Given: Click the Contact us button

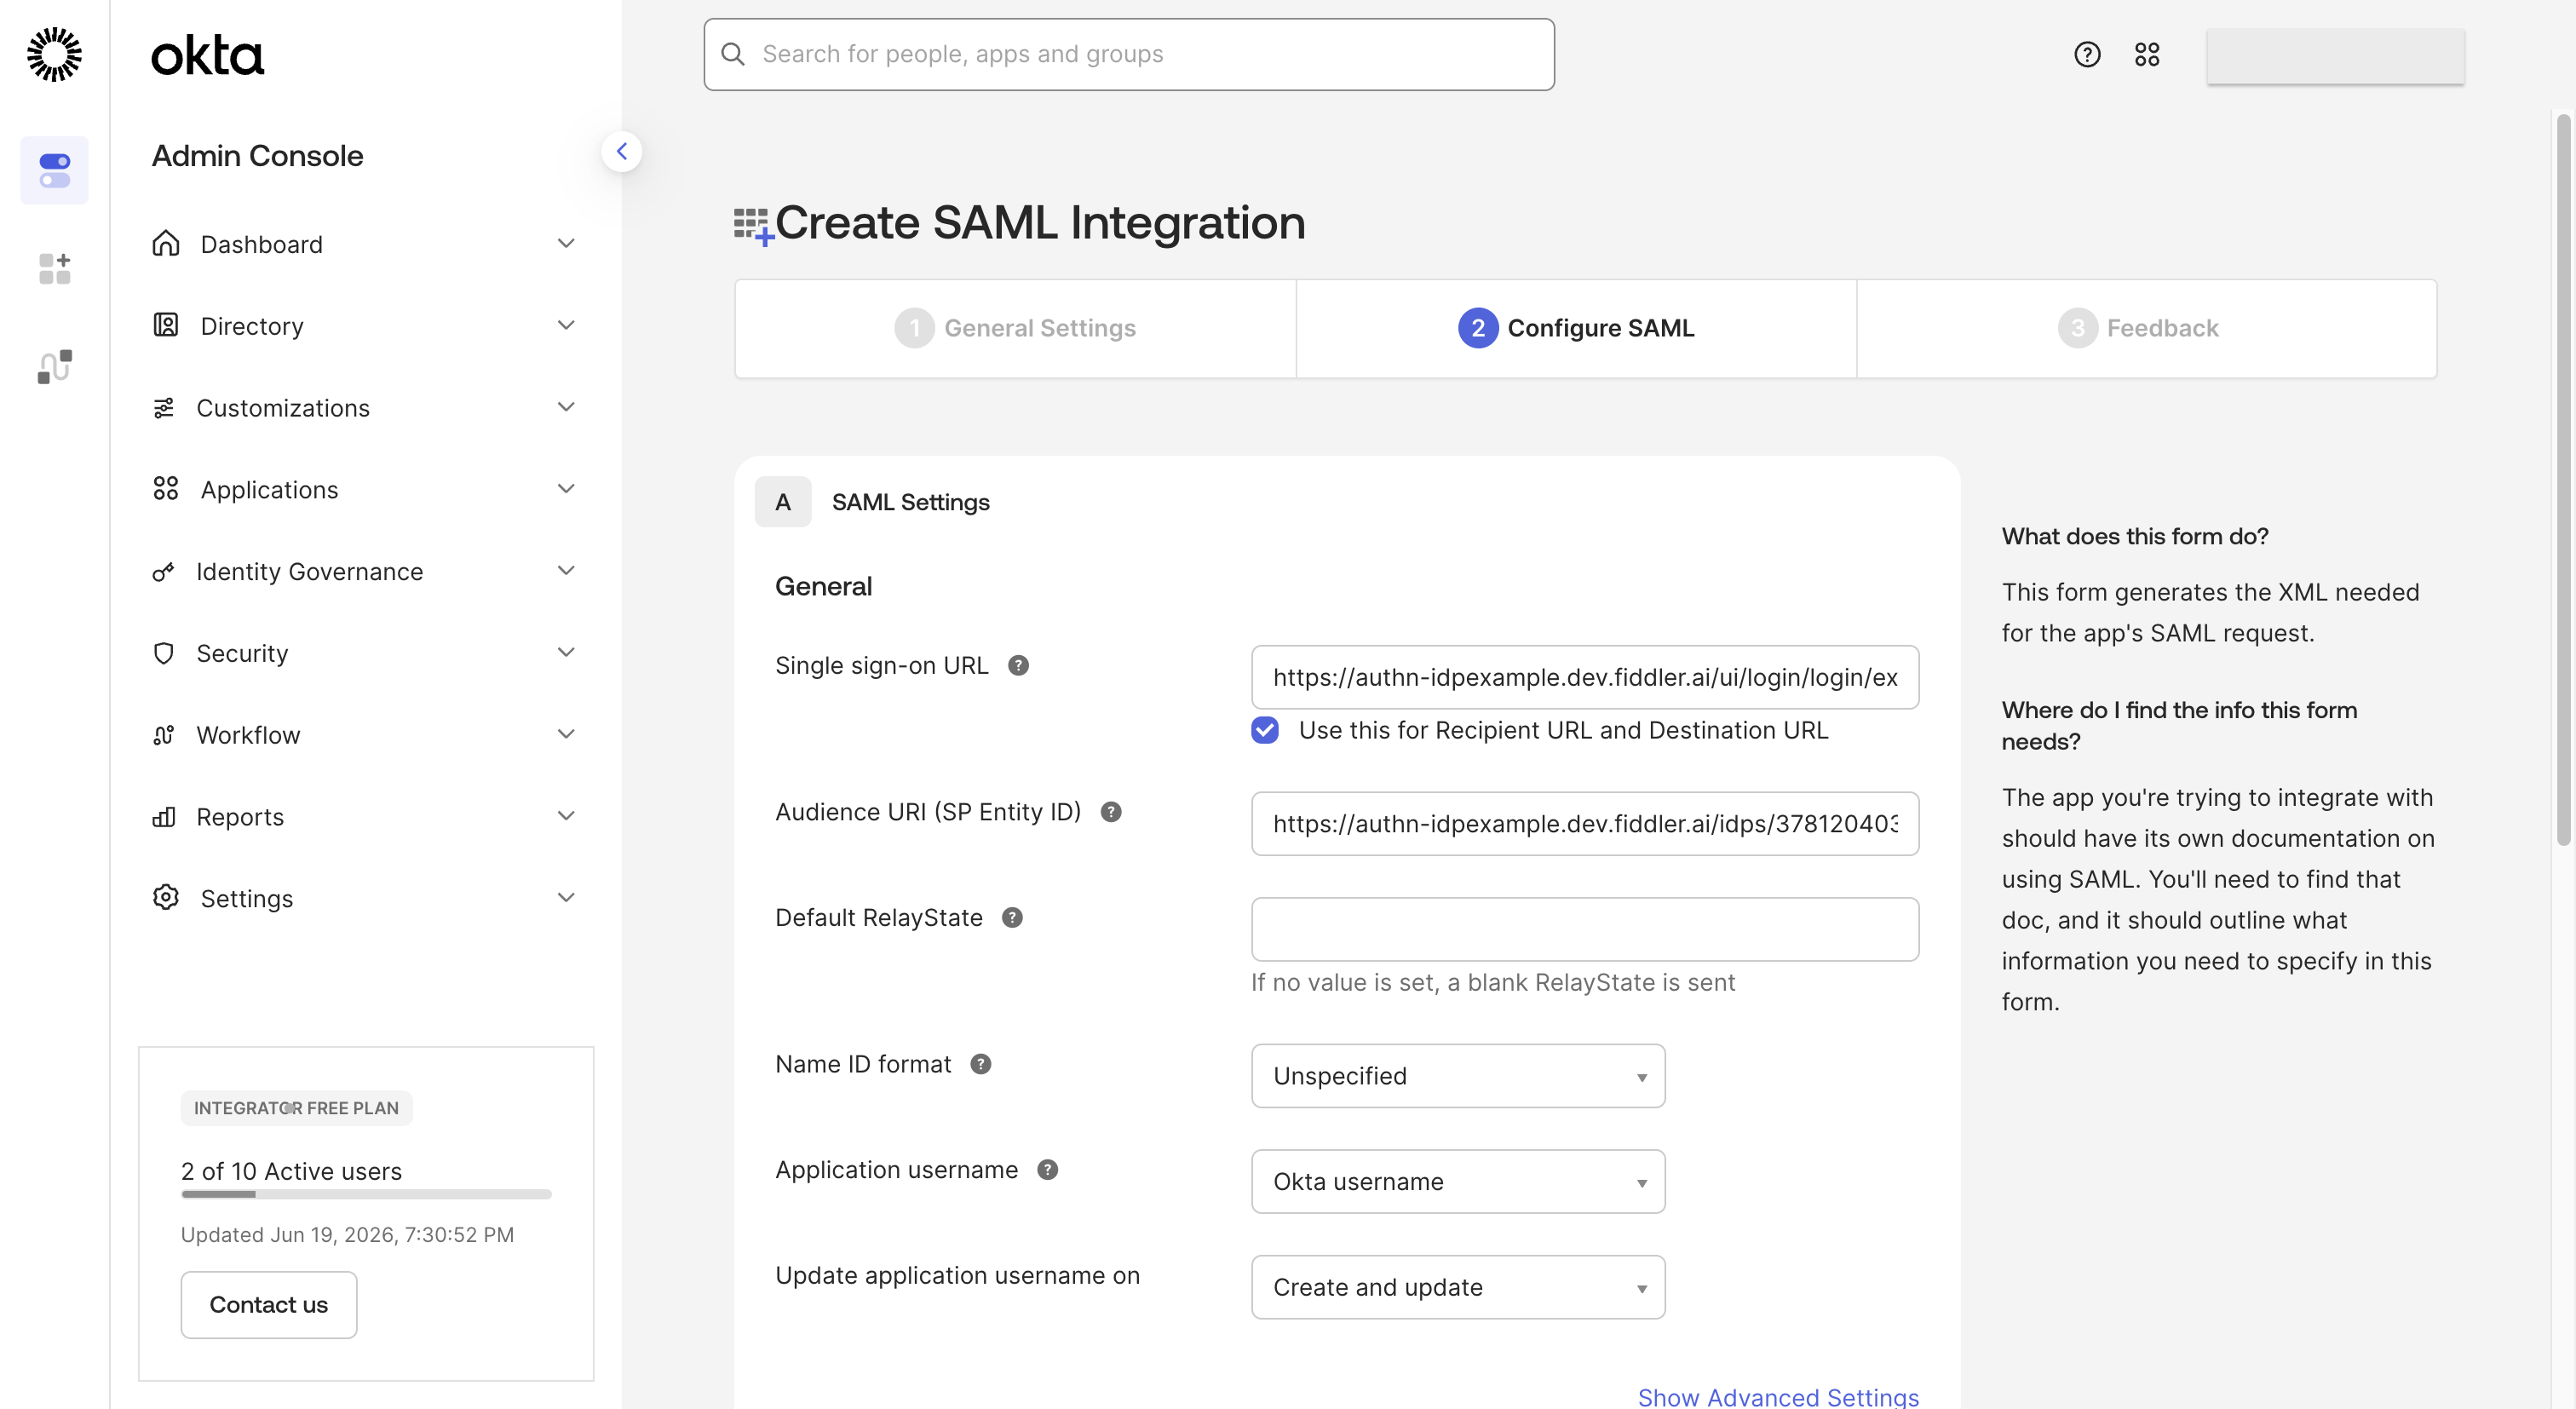Looking at the screenshot, I should 268,1305.
